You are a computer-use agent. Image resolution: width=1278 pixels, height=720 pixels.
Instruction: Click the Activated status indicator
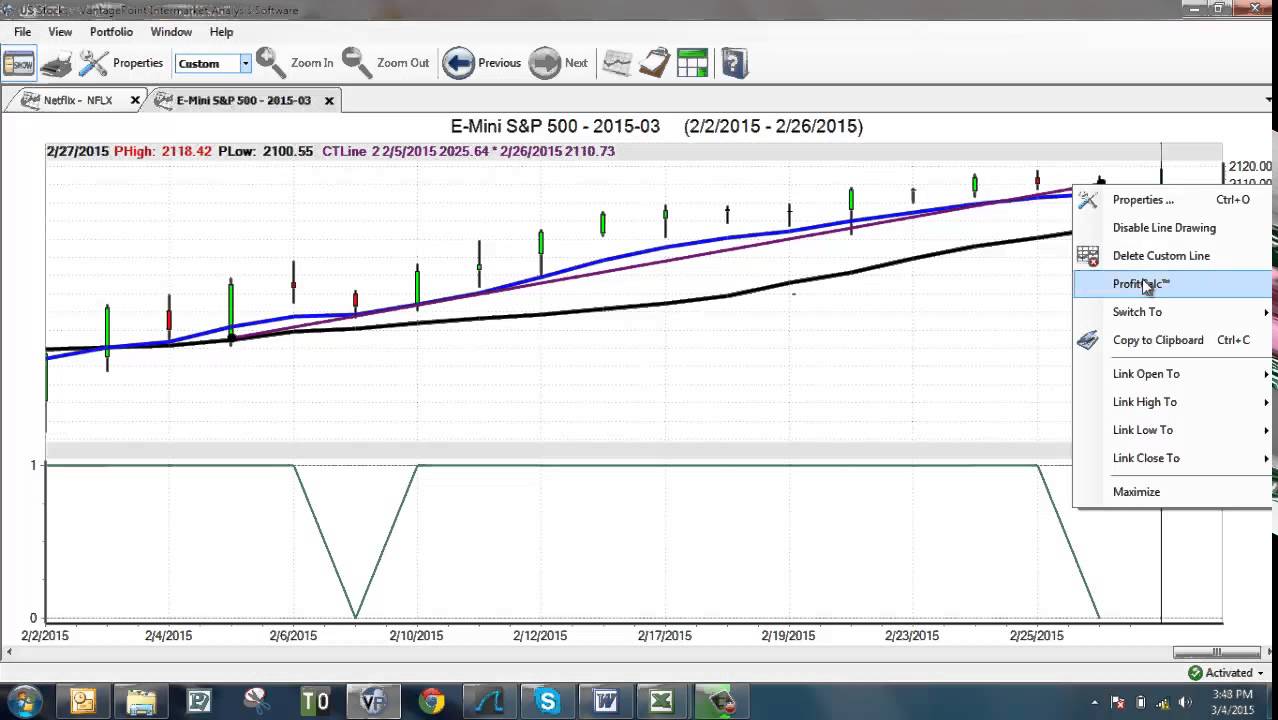click(x=1226, y=673)
